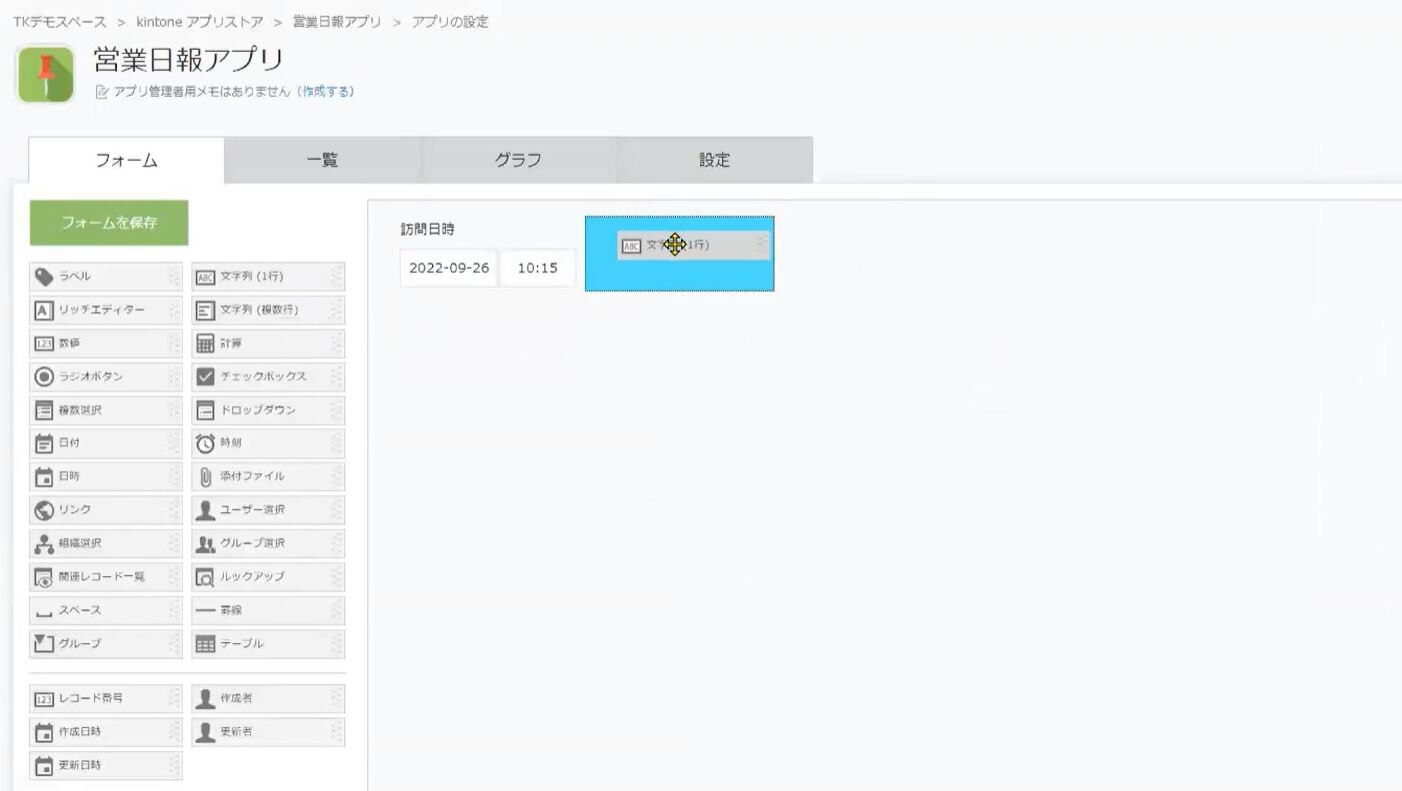Open the 設定 tab
This screenshot has height=791, width=1402.
point(714,160)
